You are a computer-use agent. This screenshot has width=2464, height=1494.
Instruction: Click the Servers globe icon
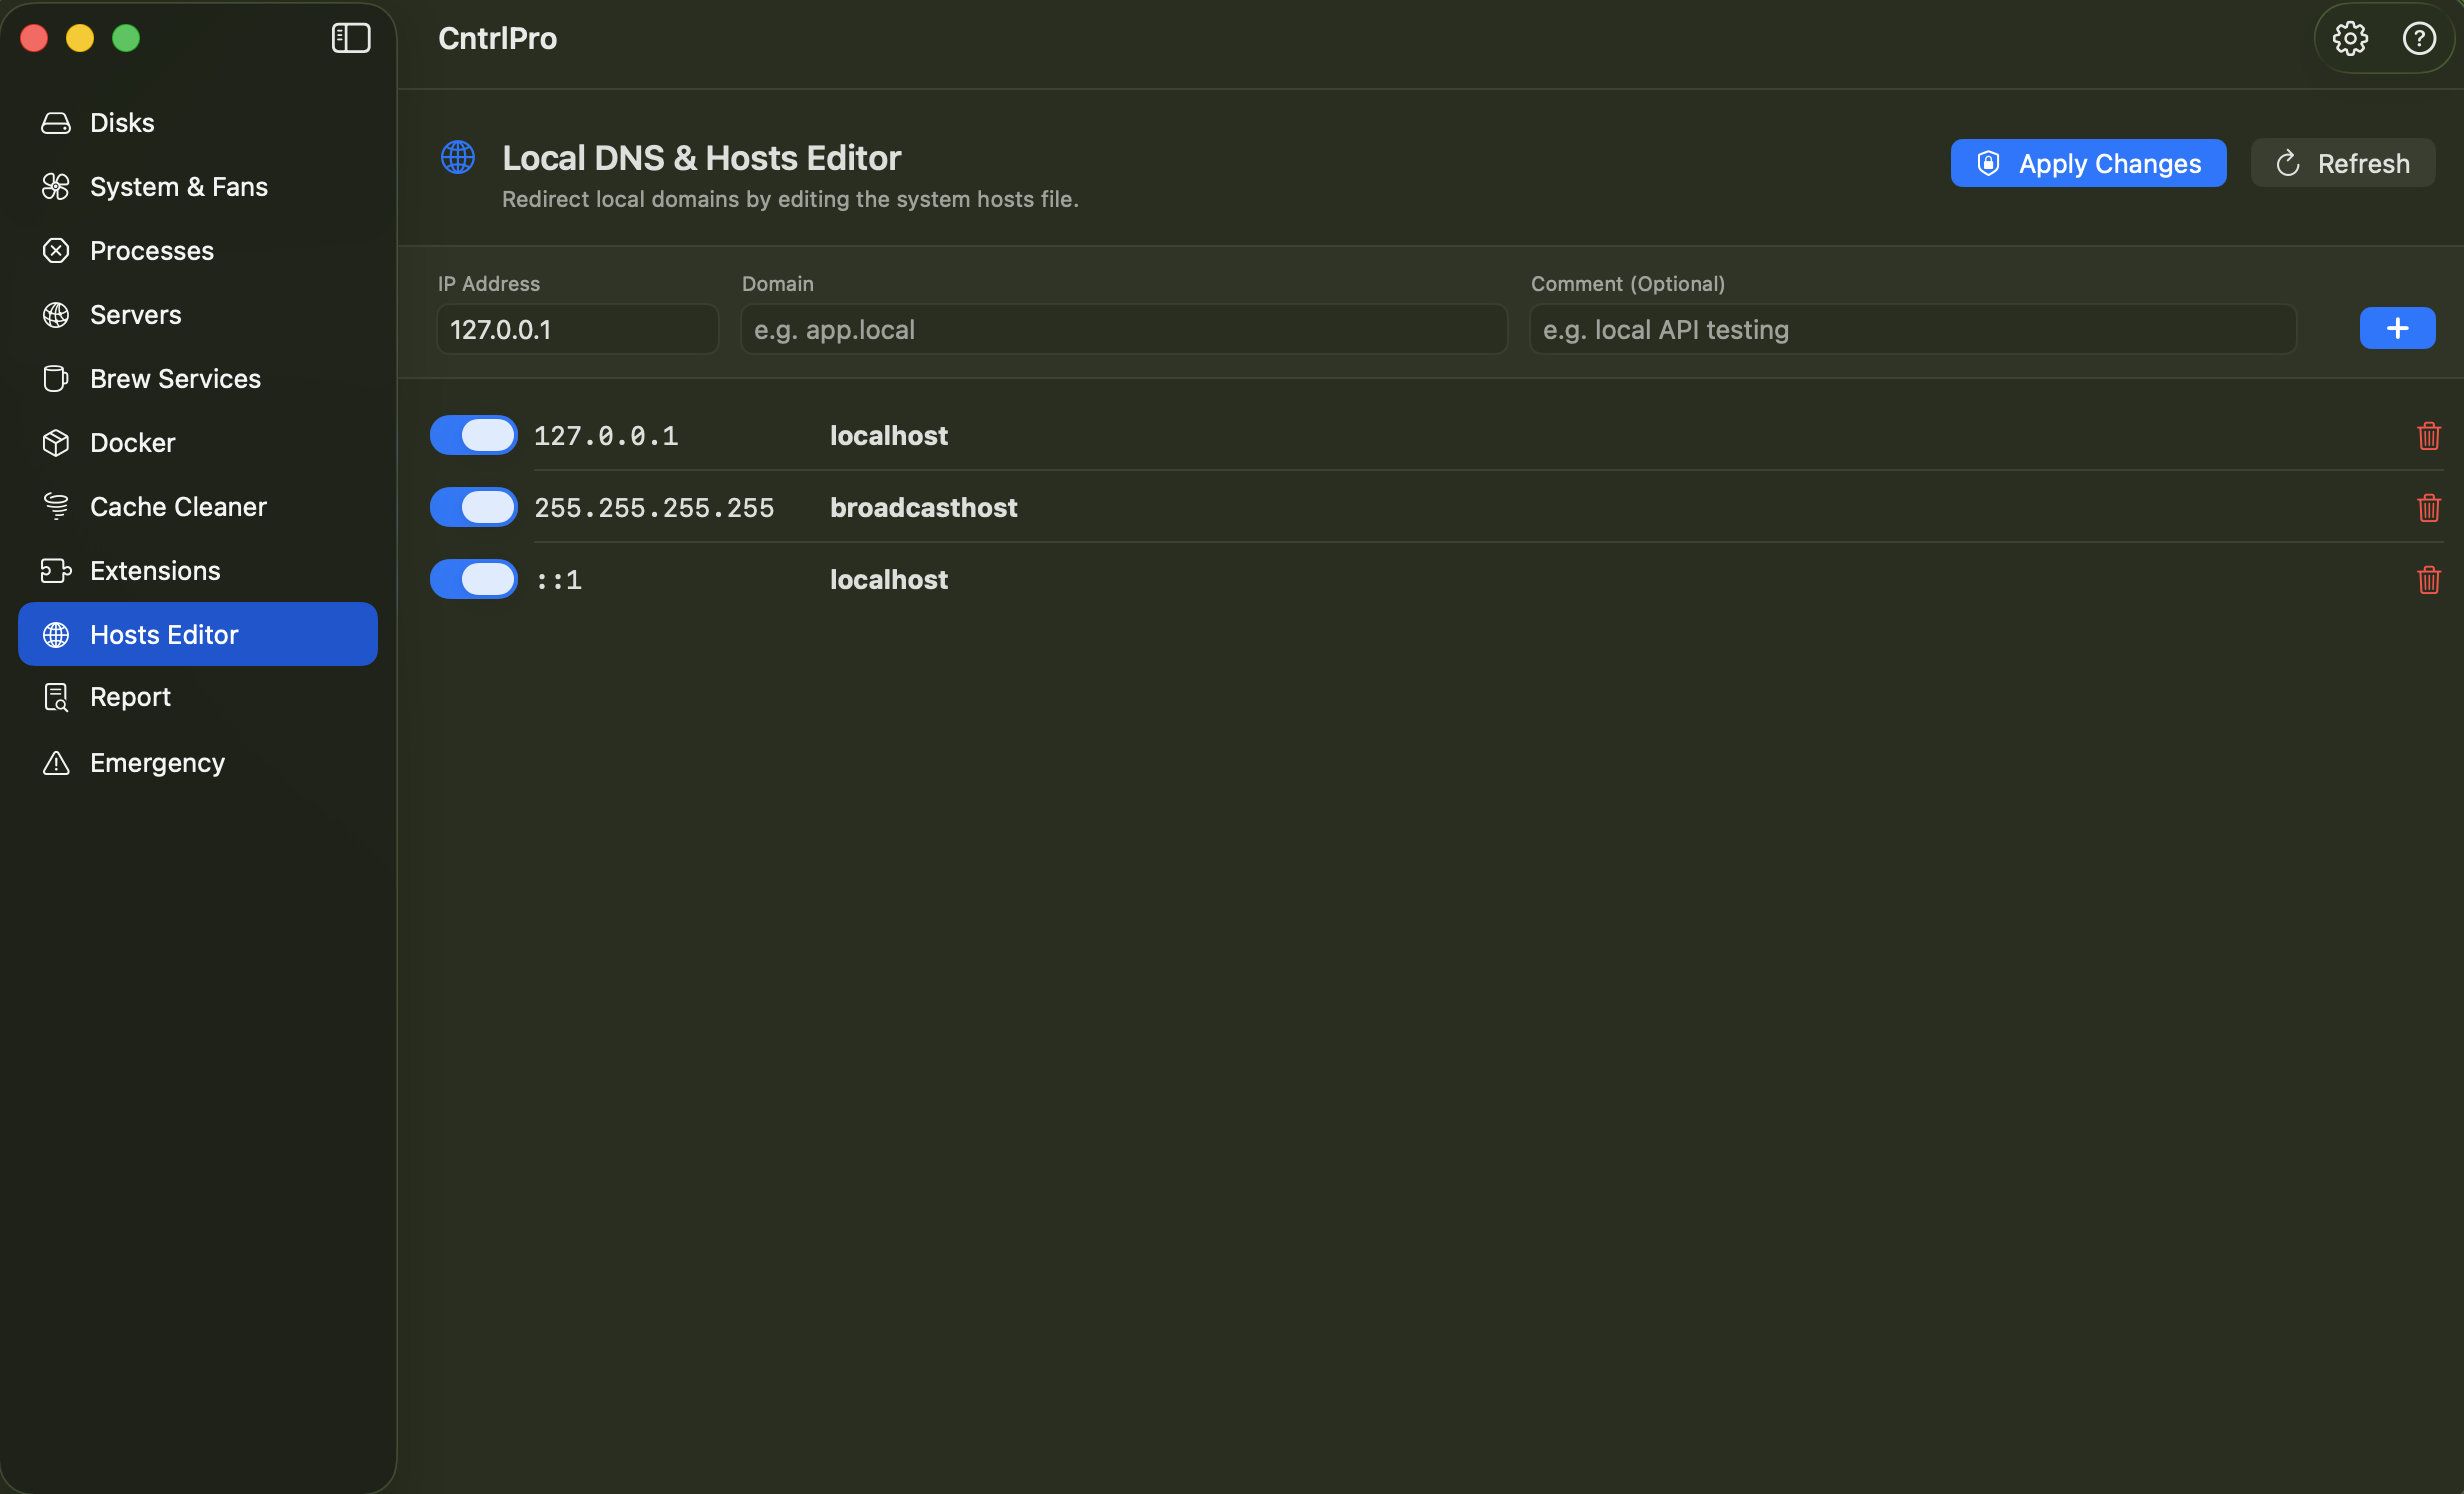[x=56, y=315]
